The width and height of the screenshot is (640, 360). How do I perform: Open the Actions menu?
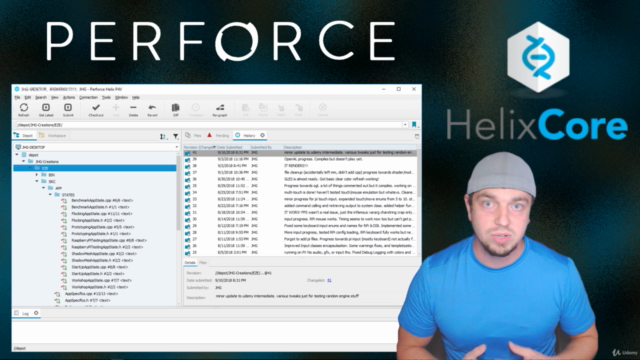point(69,98)
